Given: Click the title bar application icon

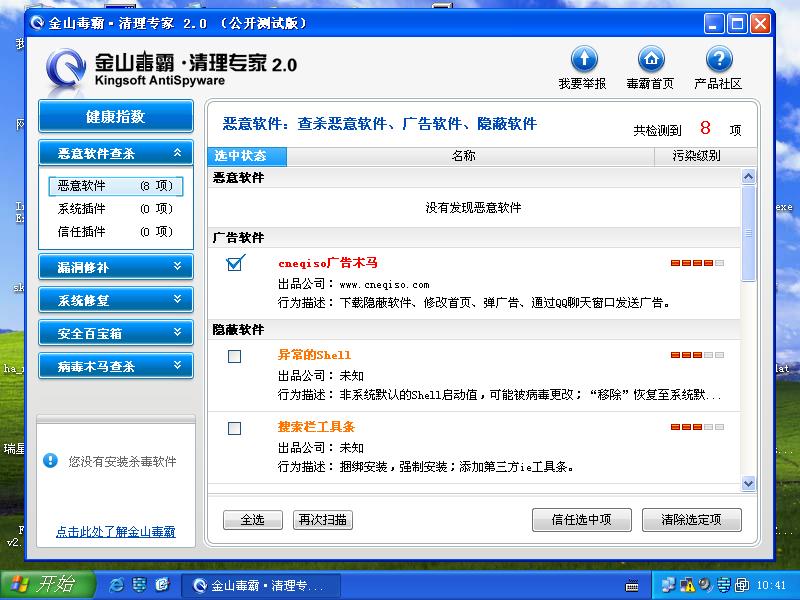Looking at the screenshot, I should (x=36, y=23).
